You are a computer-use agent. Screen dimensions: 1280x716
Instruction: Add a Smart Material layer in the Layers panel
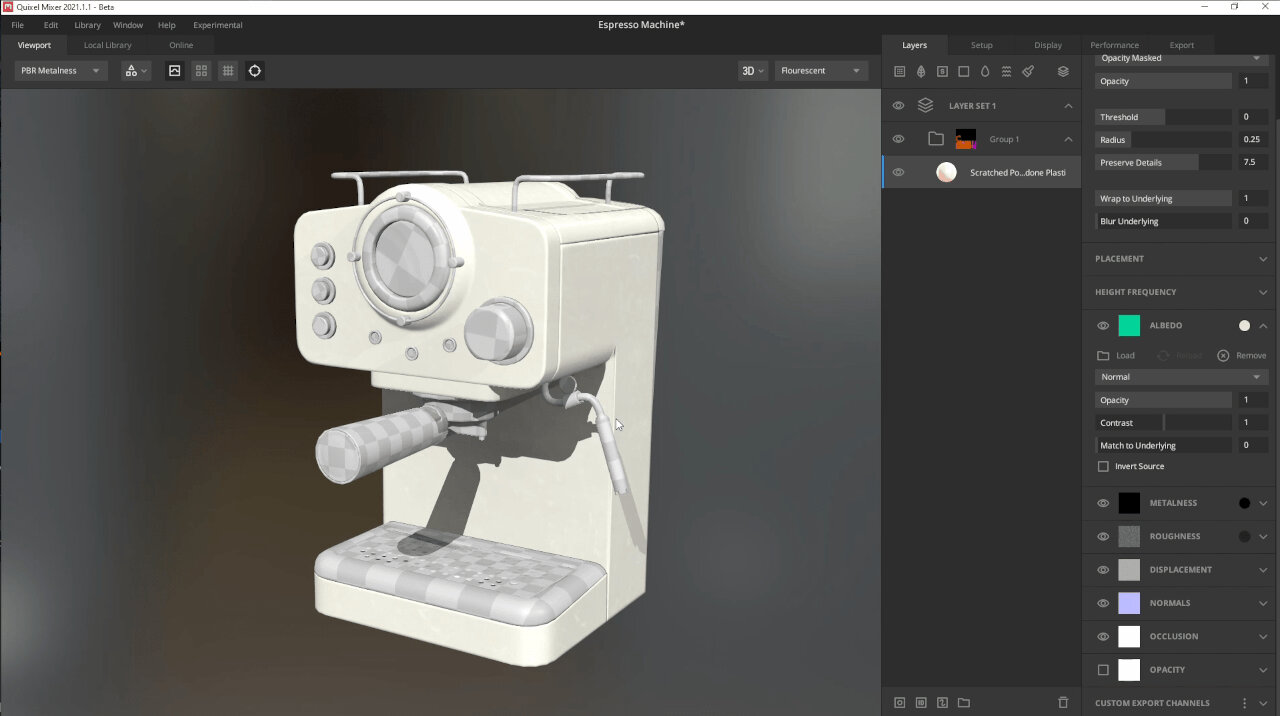942,71
